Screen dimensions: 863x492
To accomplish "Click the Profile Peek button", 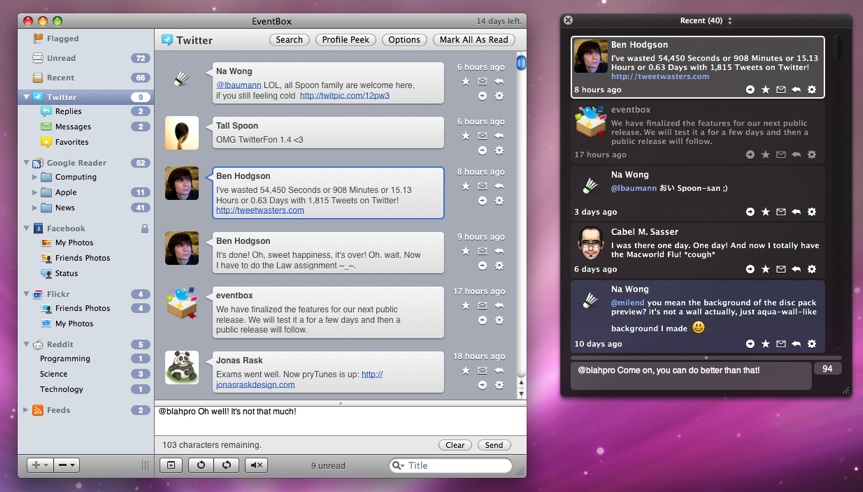I will (x=346, y=40).
